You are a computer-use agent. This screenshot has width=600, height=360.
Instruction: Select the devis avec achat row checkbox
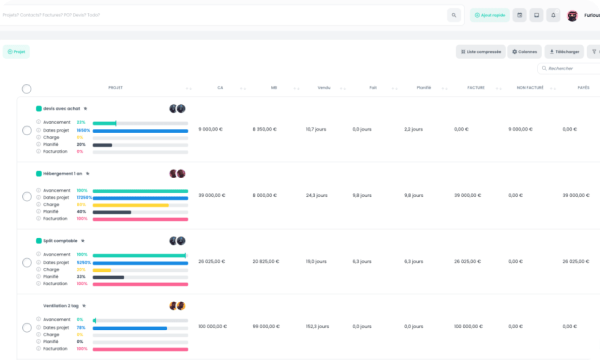27,130
